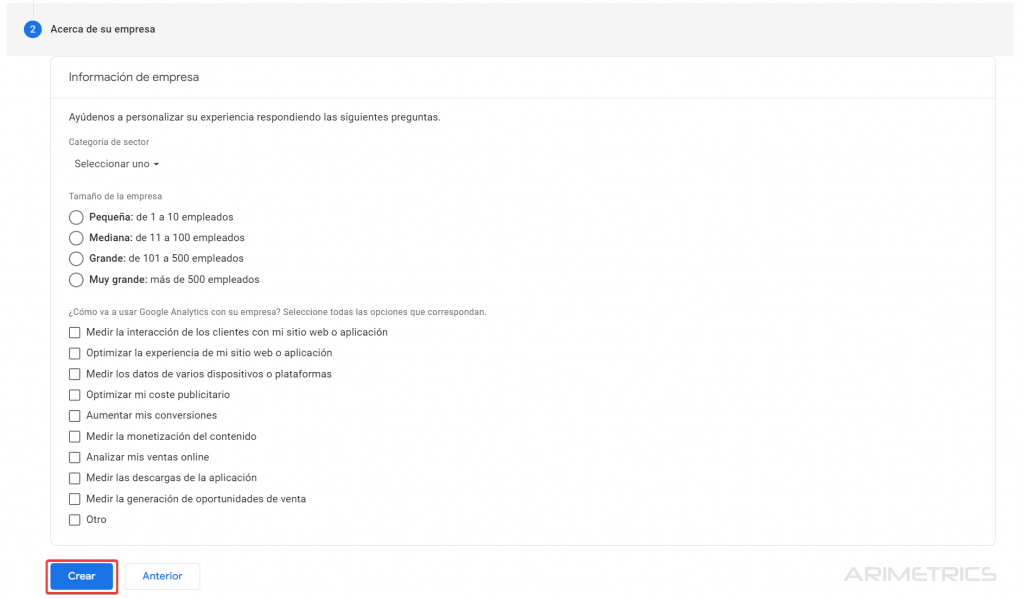
Task: Open the 'Seleccionar uno' sector dropdown
Action: (x=116, y=164)
